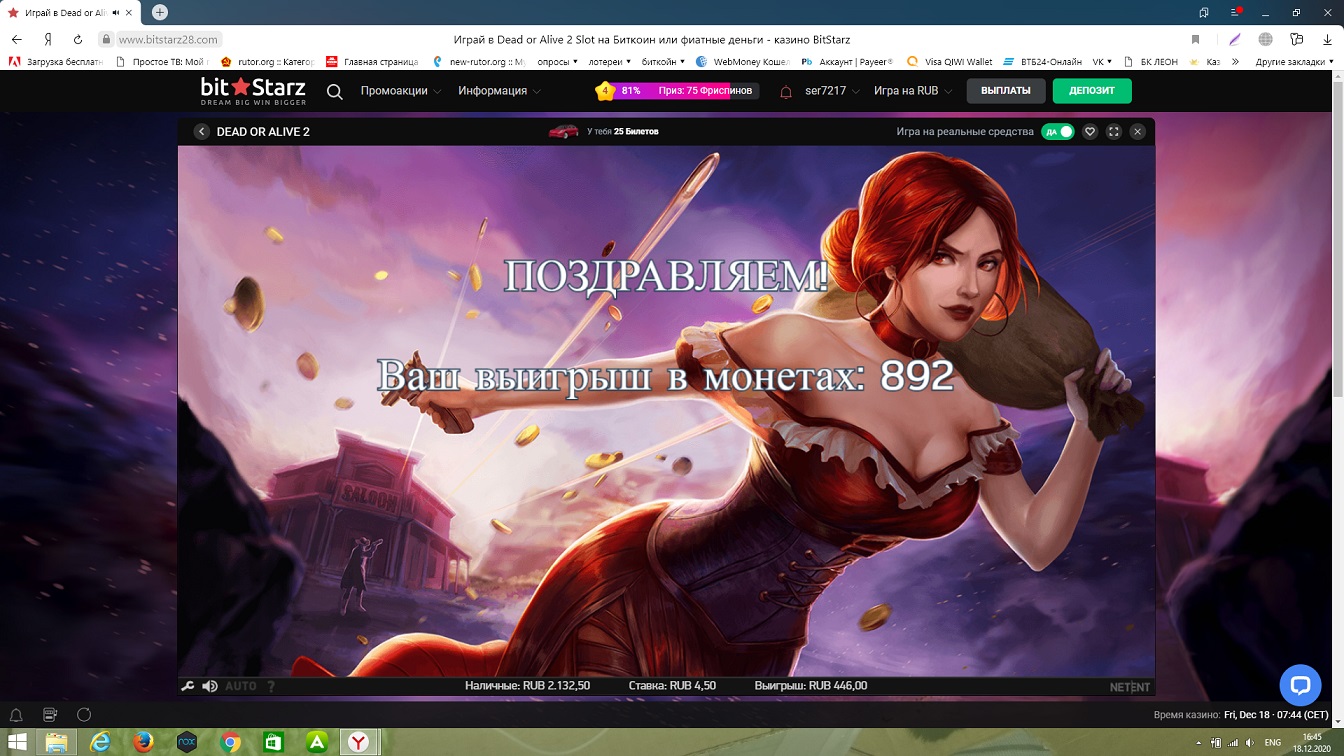Click the BitStarz logo
Viewport: 1344px width, 756px height.
pos(253,91)
